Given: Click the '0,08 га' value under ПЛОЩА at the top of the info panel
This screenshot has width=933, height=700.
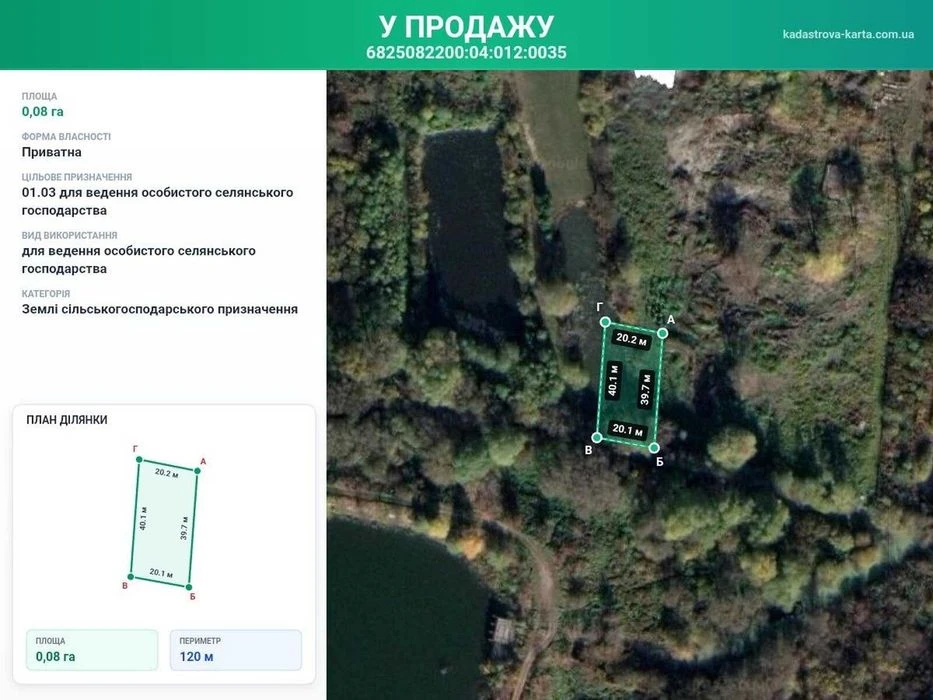Looking at the screenshot, I should (42, 111).
